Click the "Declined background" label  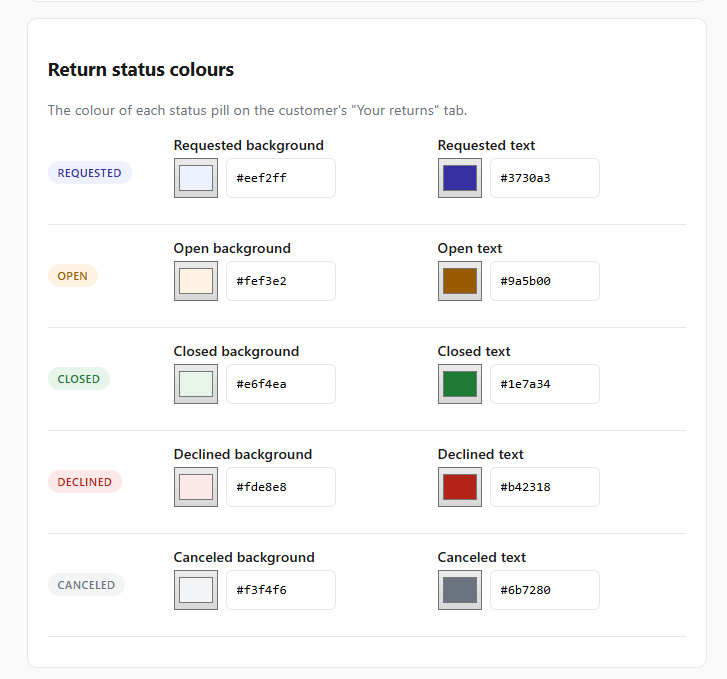242,455
